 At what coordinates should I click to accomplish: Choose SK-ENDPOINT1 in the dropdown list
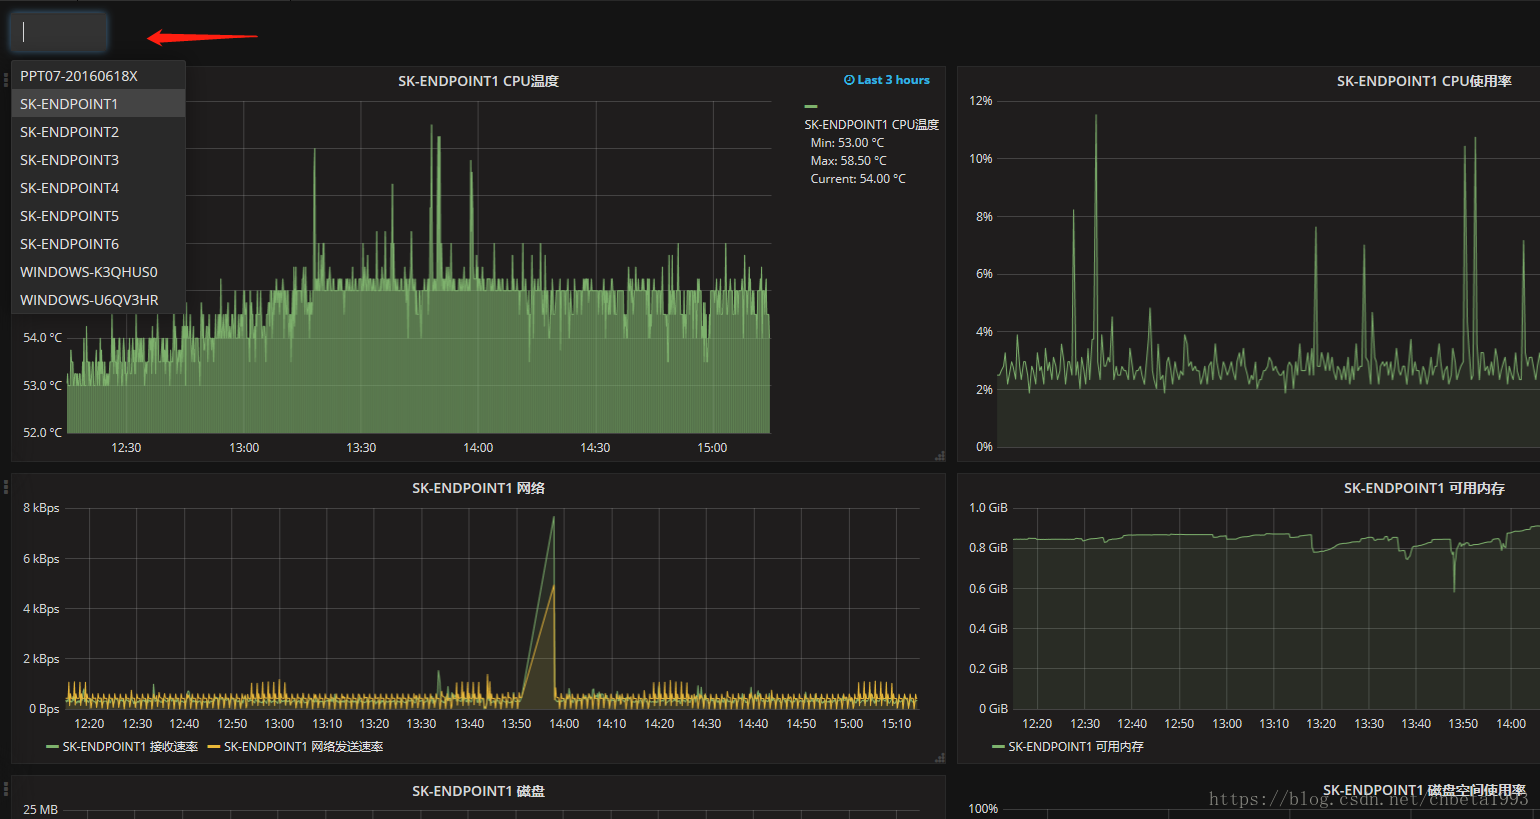(98, 104)
